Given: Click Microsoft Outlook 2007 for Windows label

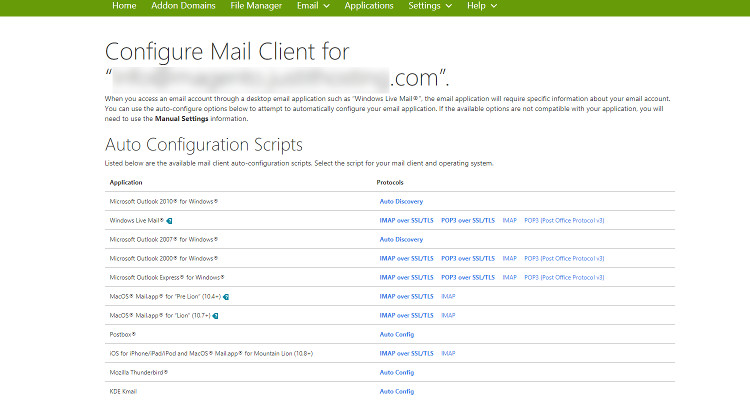Looking at the screenshot, I should click(164, 239).
